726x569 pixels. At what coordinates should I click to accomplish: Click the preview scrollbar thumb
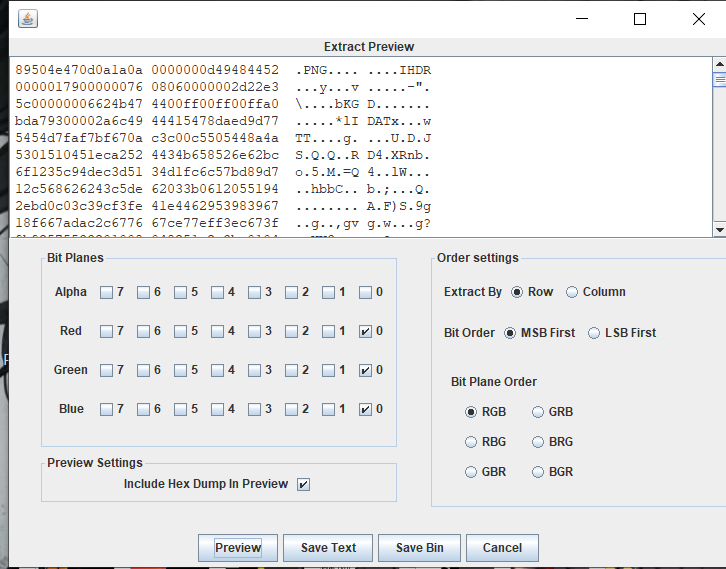pos(720,79)
